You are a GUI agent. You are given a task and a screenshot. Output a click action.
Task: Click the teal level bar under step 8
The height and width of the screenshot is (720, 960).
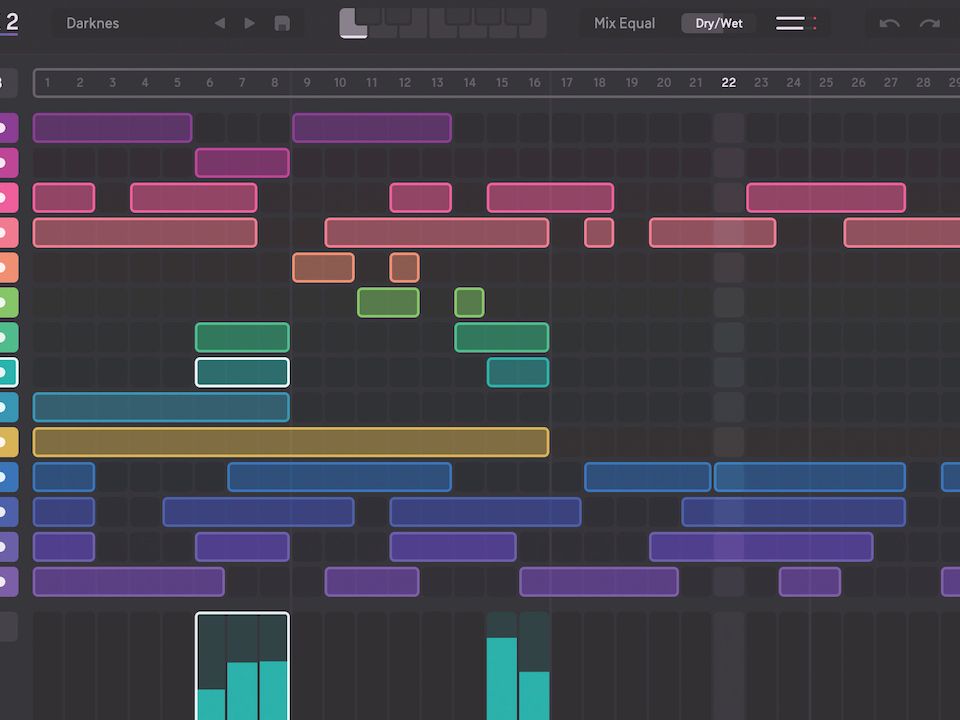click(x=274, y=690)
